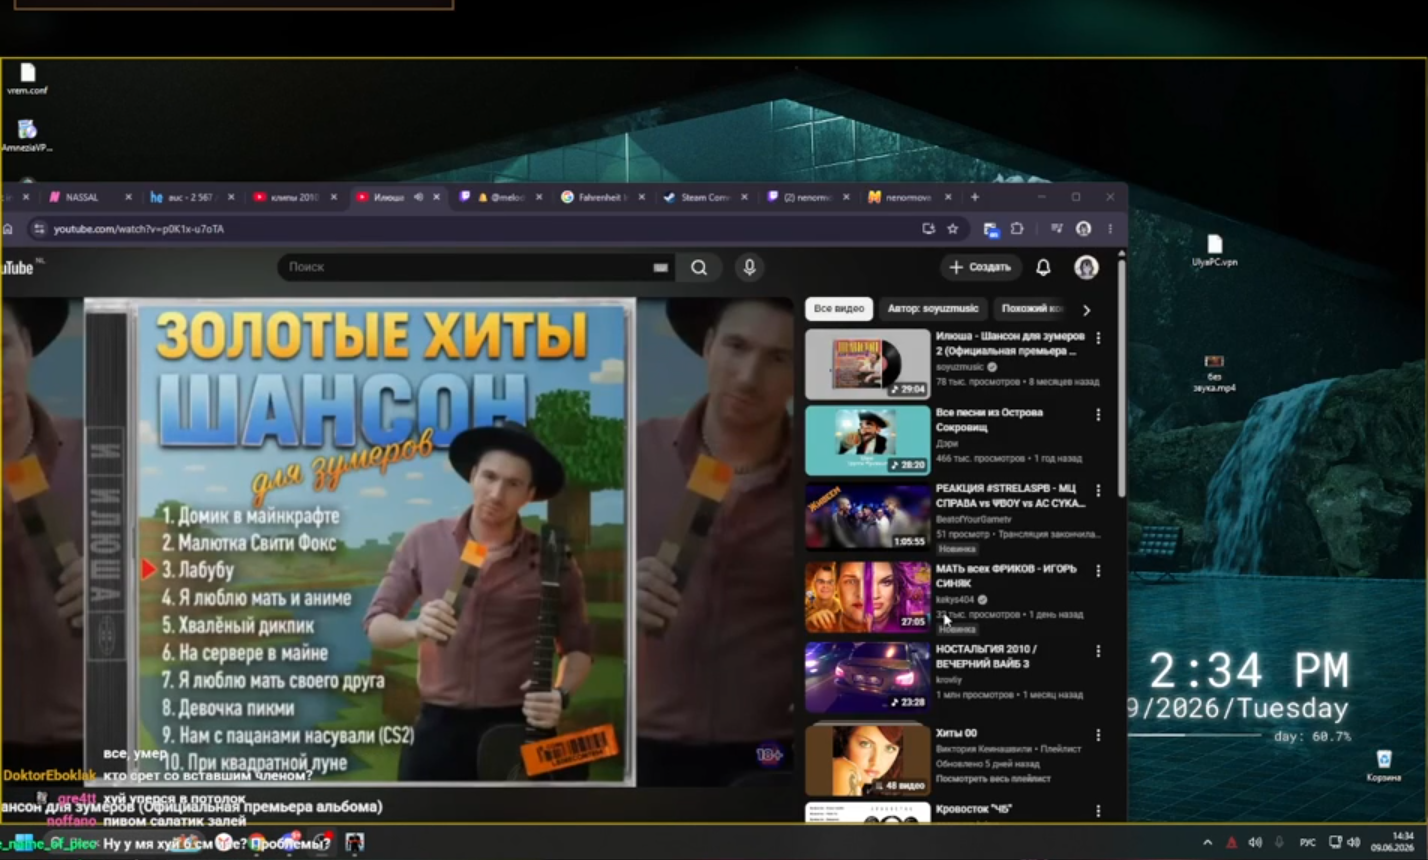Open Chrome three-dot menu

click(x=1110, y=229)
